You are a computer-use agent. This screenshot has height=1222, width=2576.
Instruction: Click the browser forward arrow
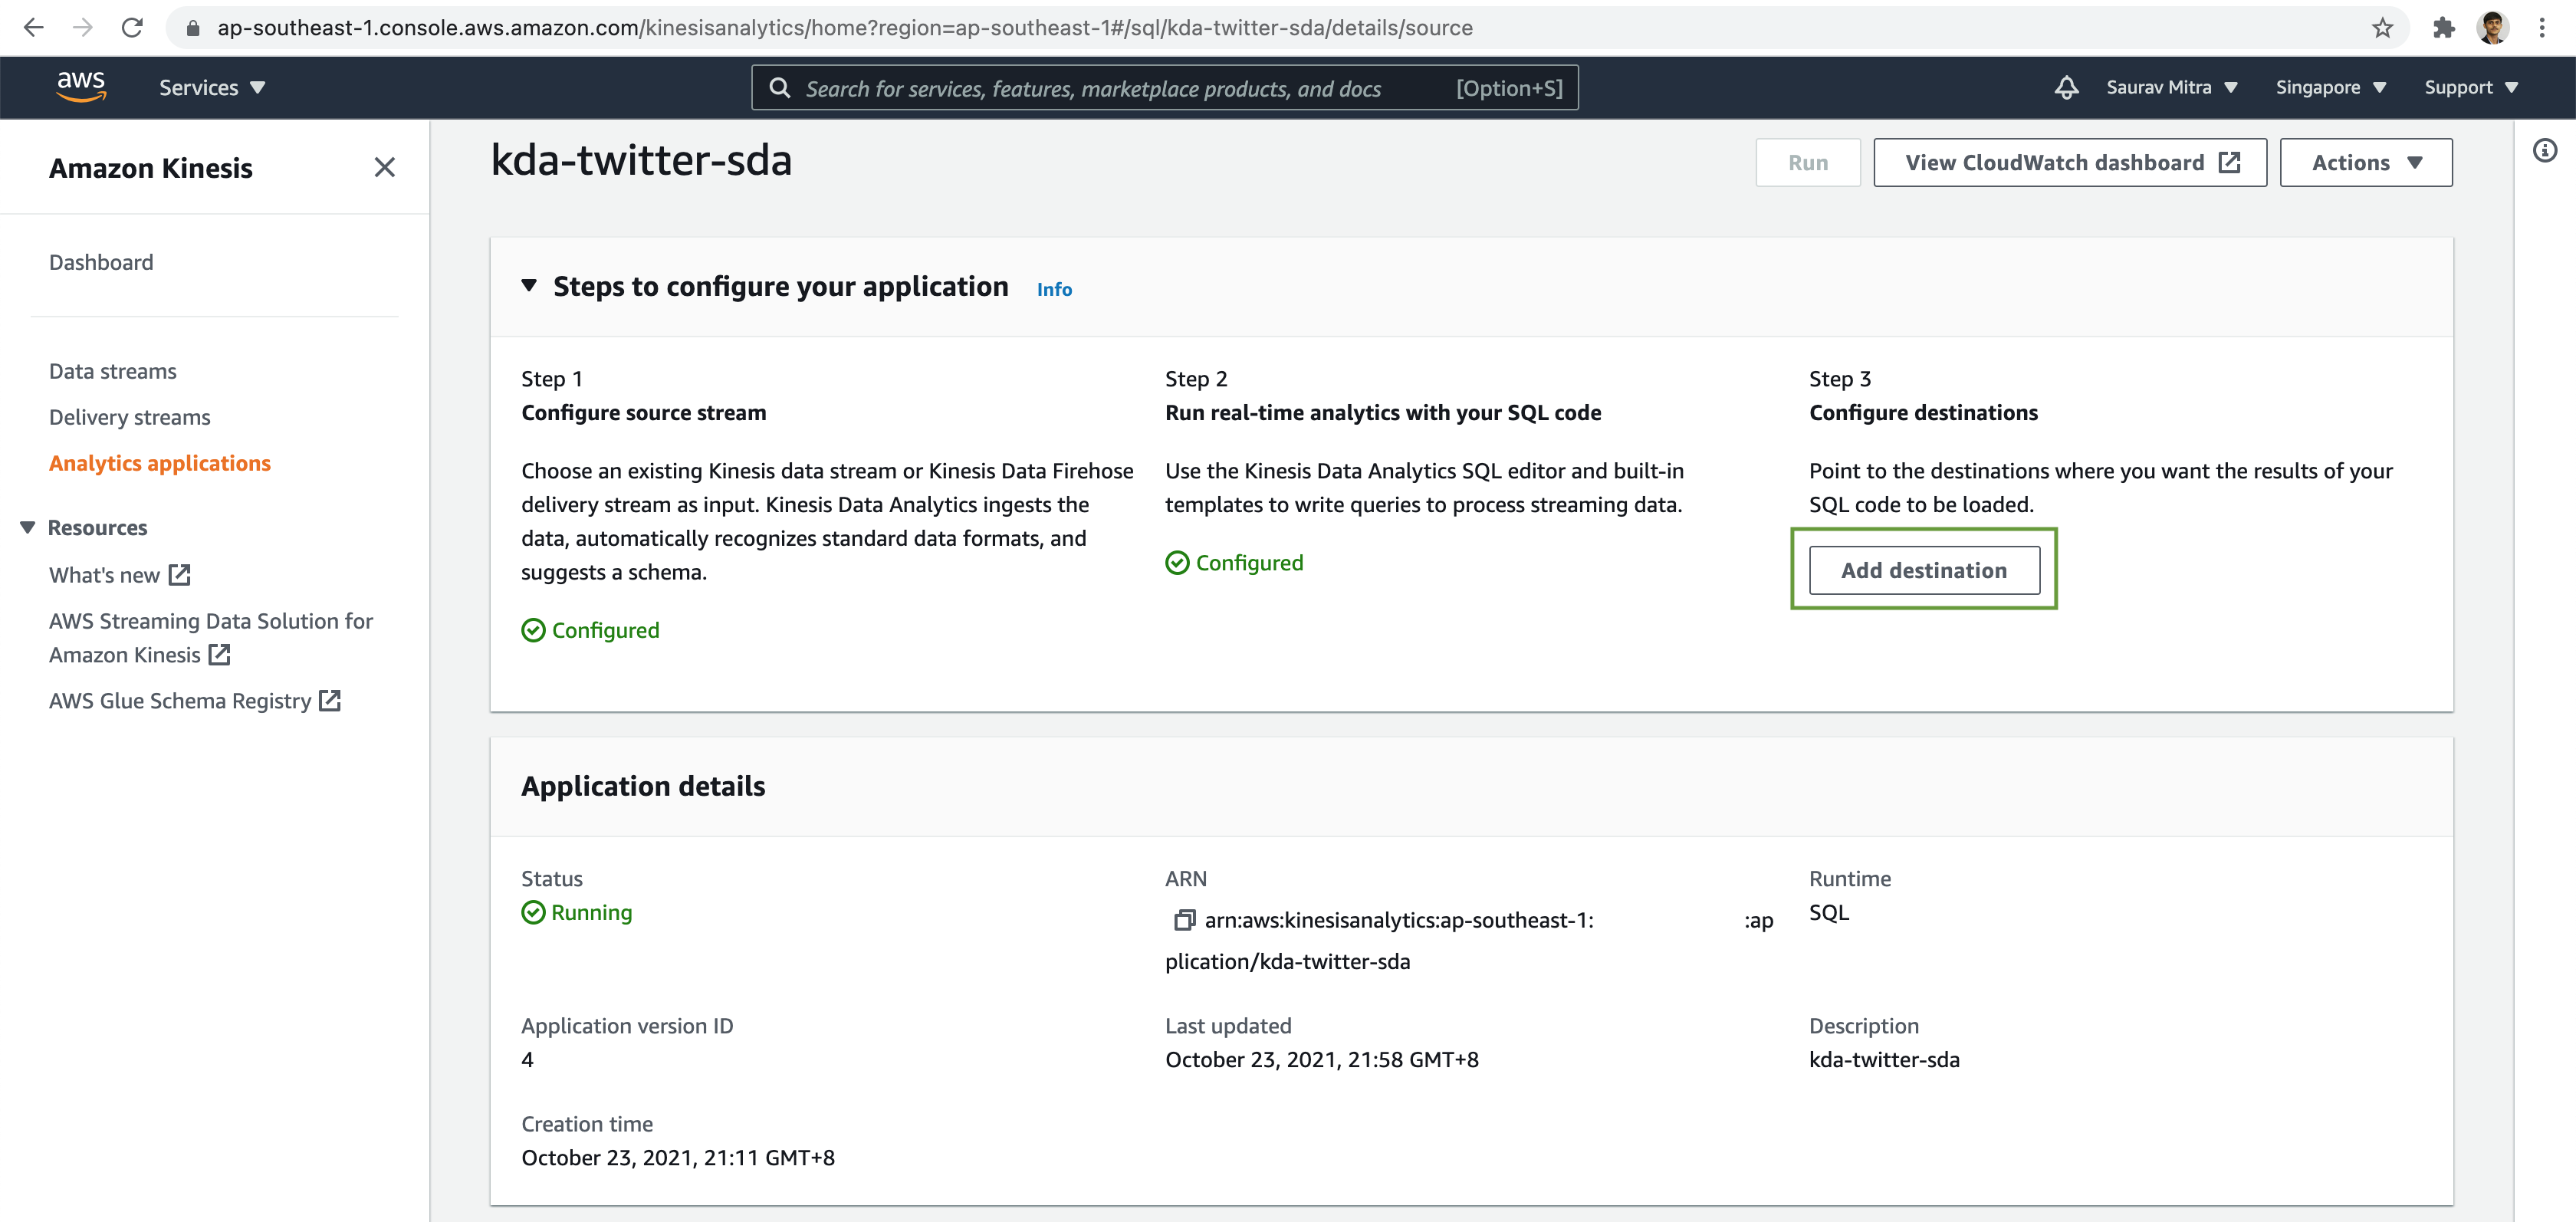tap(83, 28)
